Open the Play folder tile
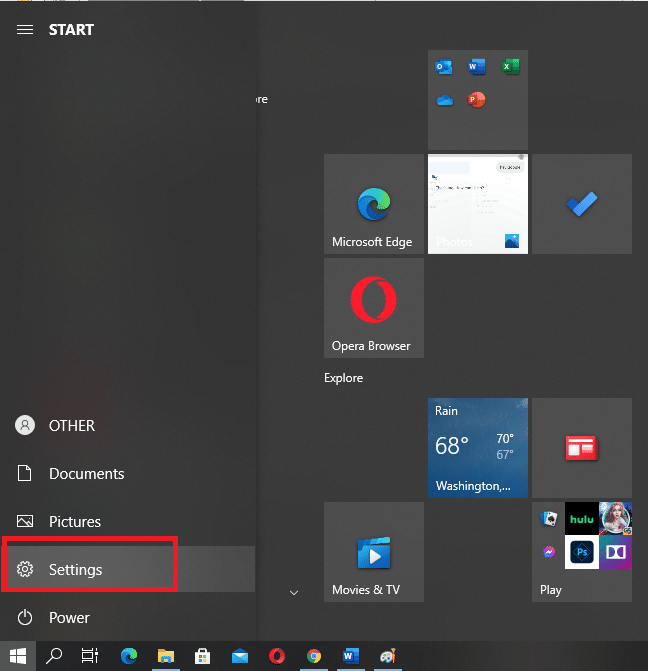Screen dimensions: 648x671 point(581,552)
